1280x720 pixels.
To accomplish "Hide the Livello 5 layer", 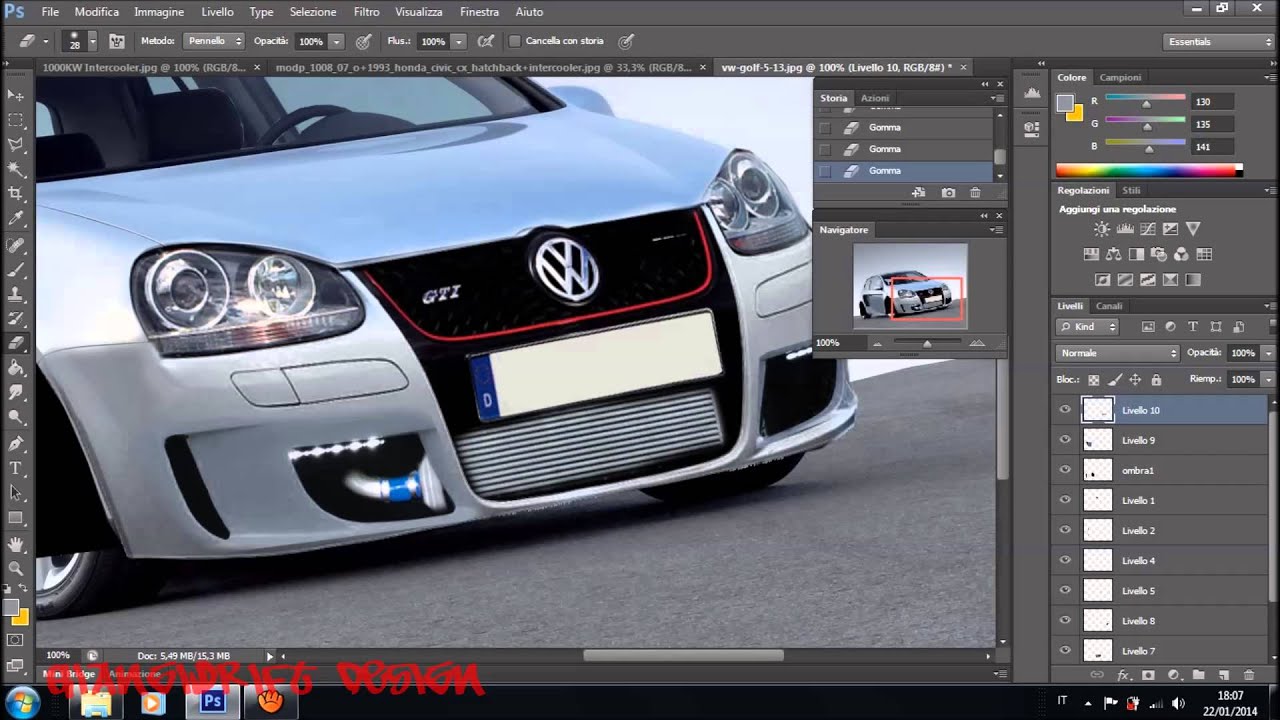I will [x=1065, y=590].
